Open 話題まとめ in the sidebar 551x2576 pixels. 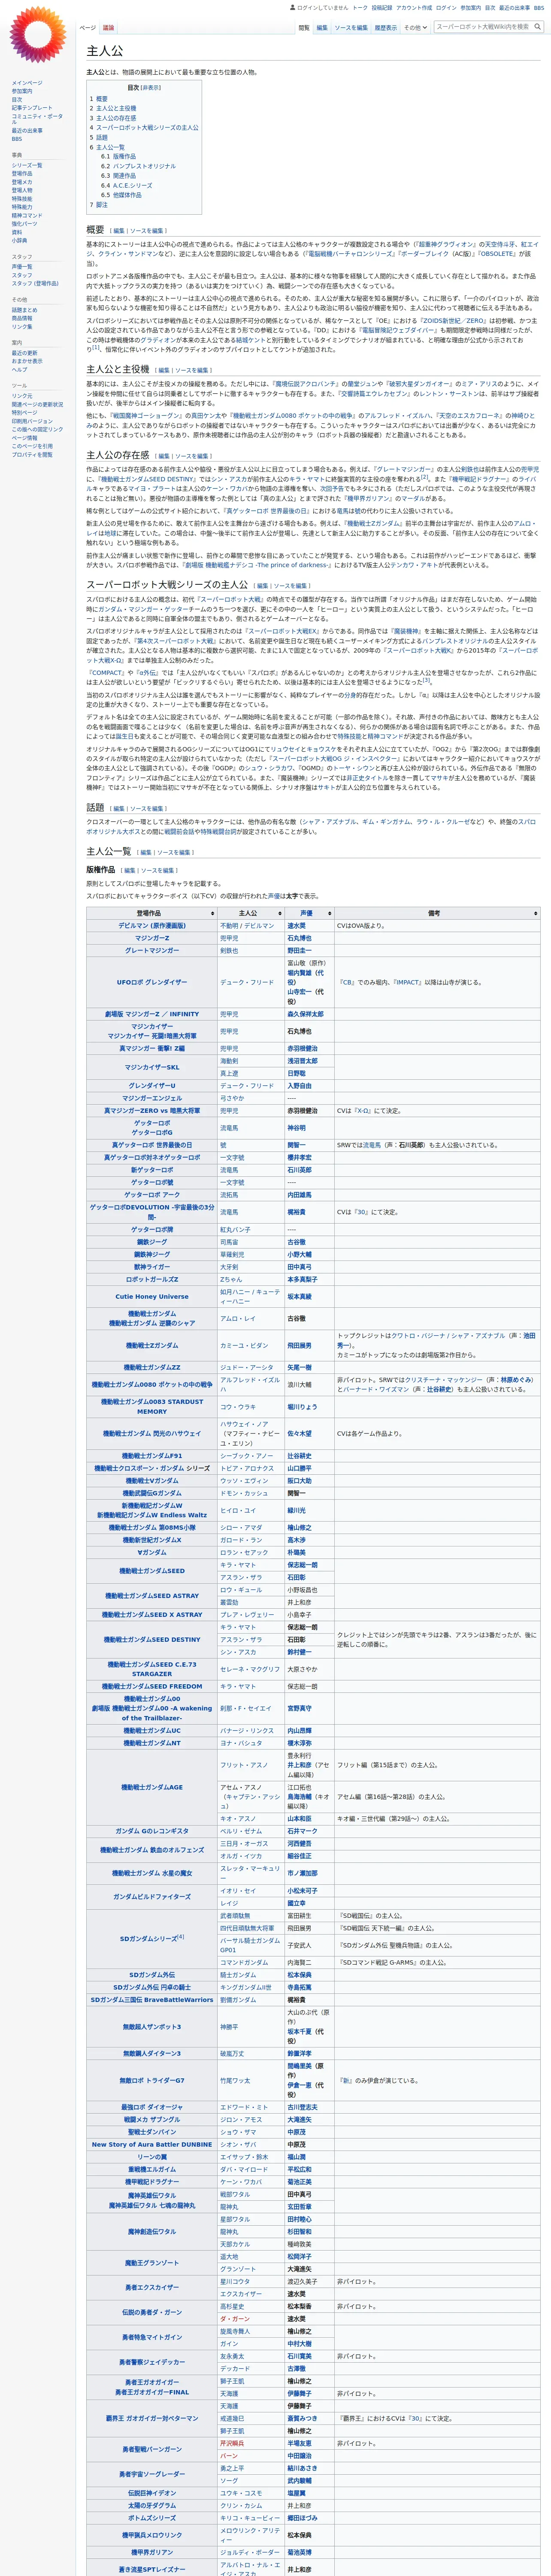point(25,310)
